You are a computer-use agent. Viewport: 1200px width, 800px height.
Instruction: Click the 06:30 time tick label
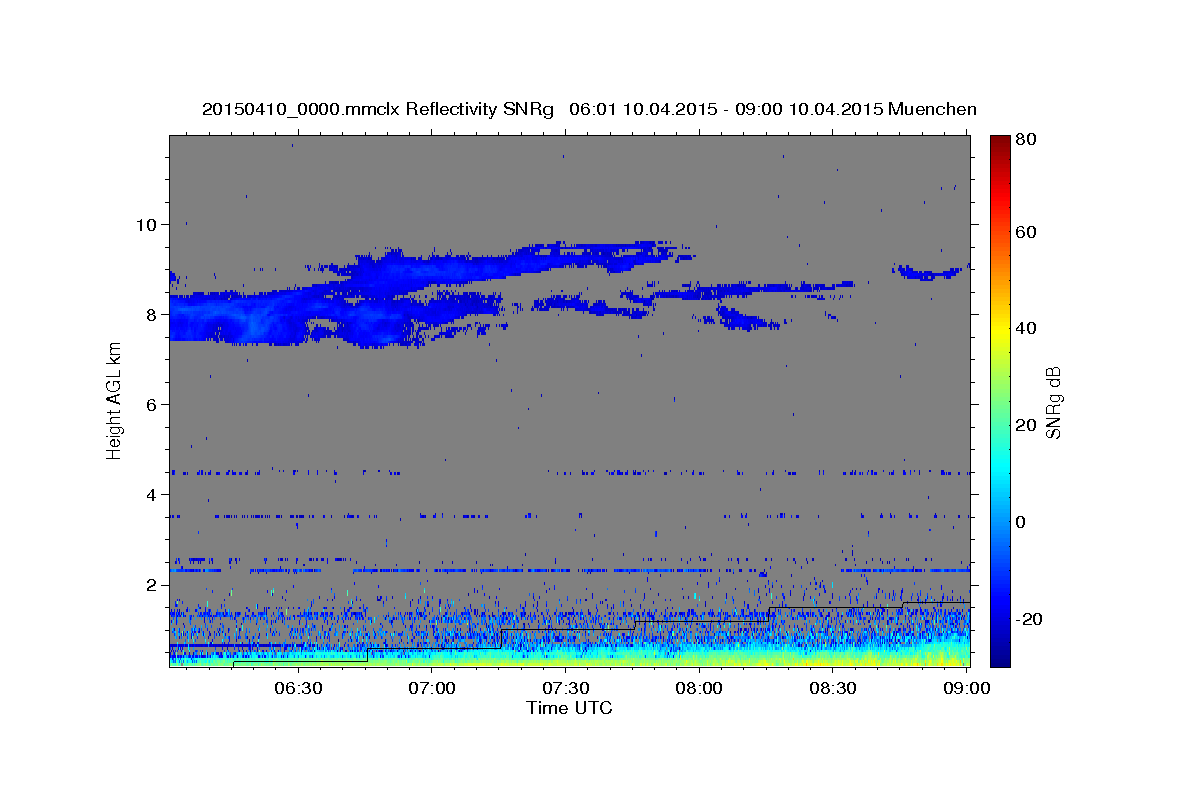pos(298,688)
